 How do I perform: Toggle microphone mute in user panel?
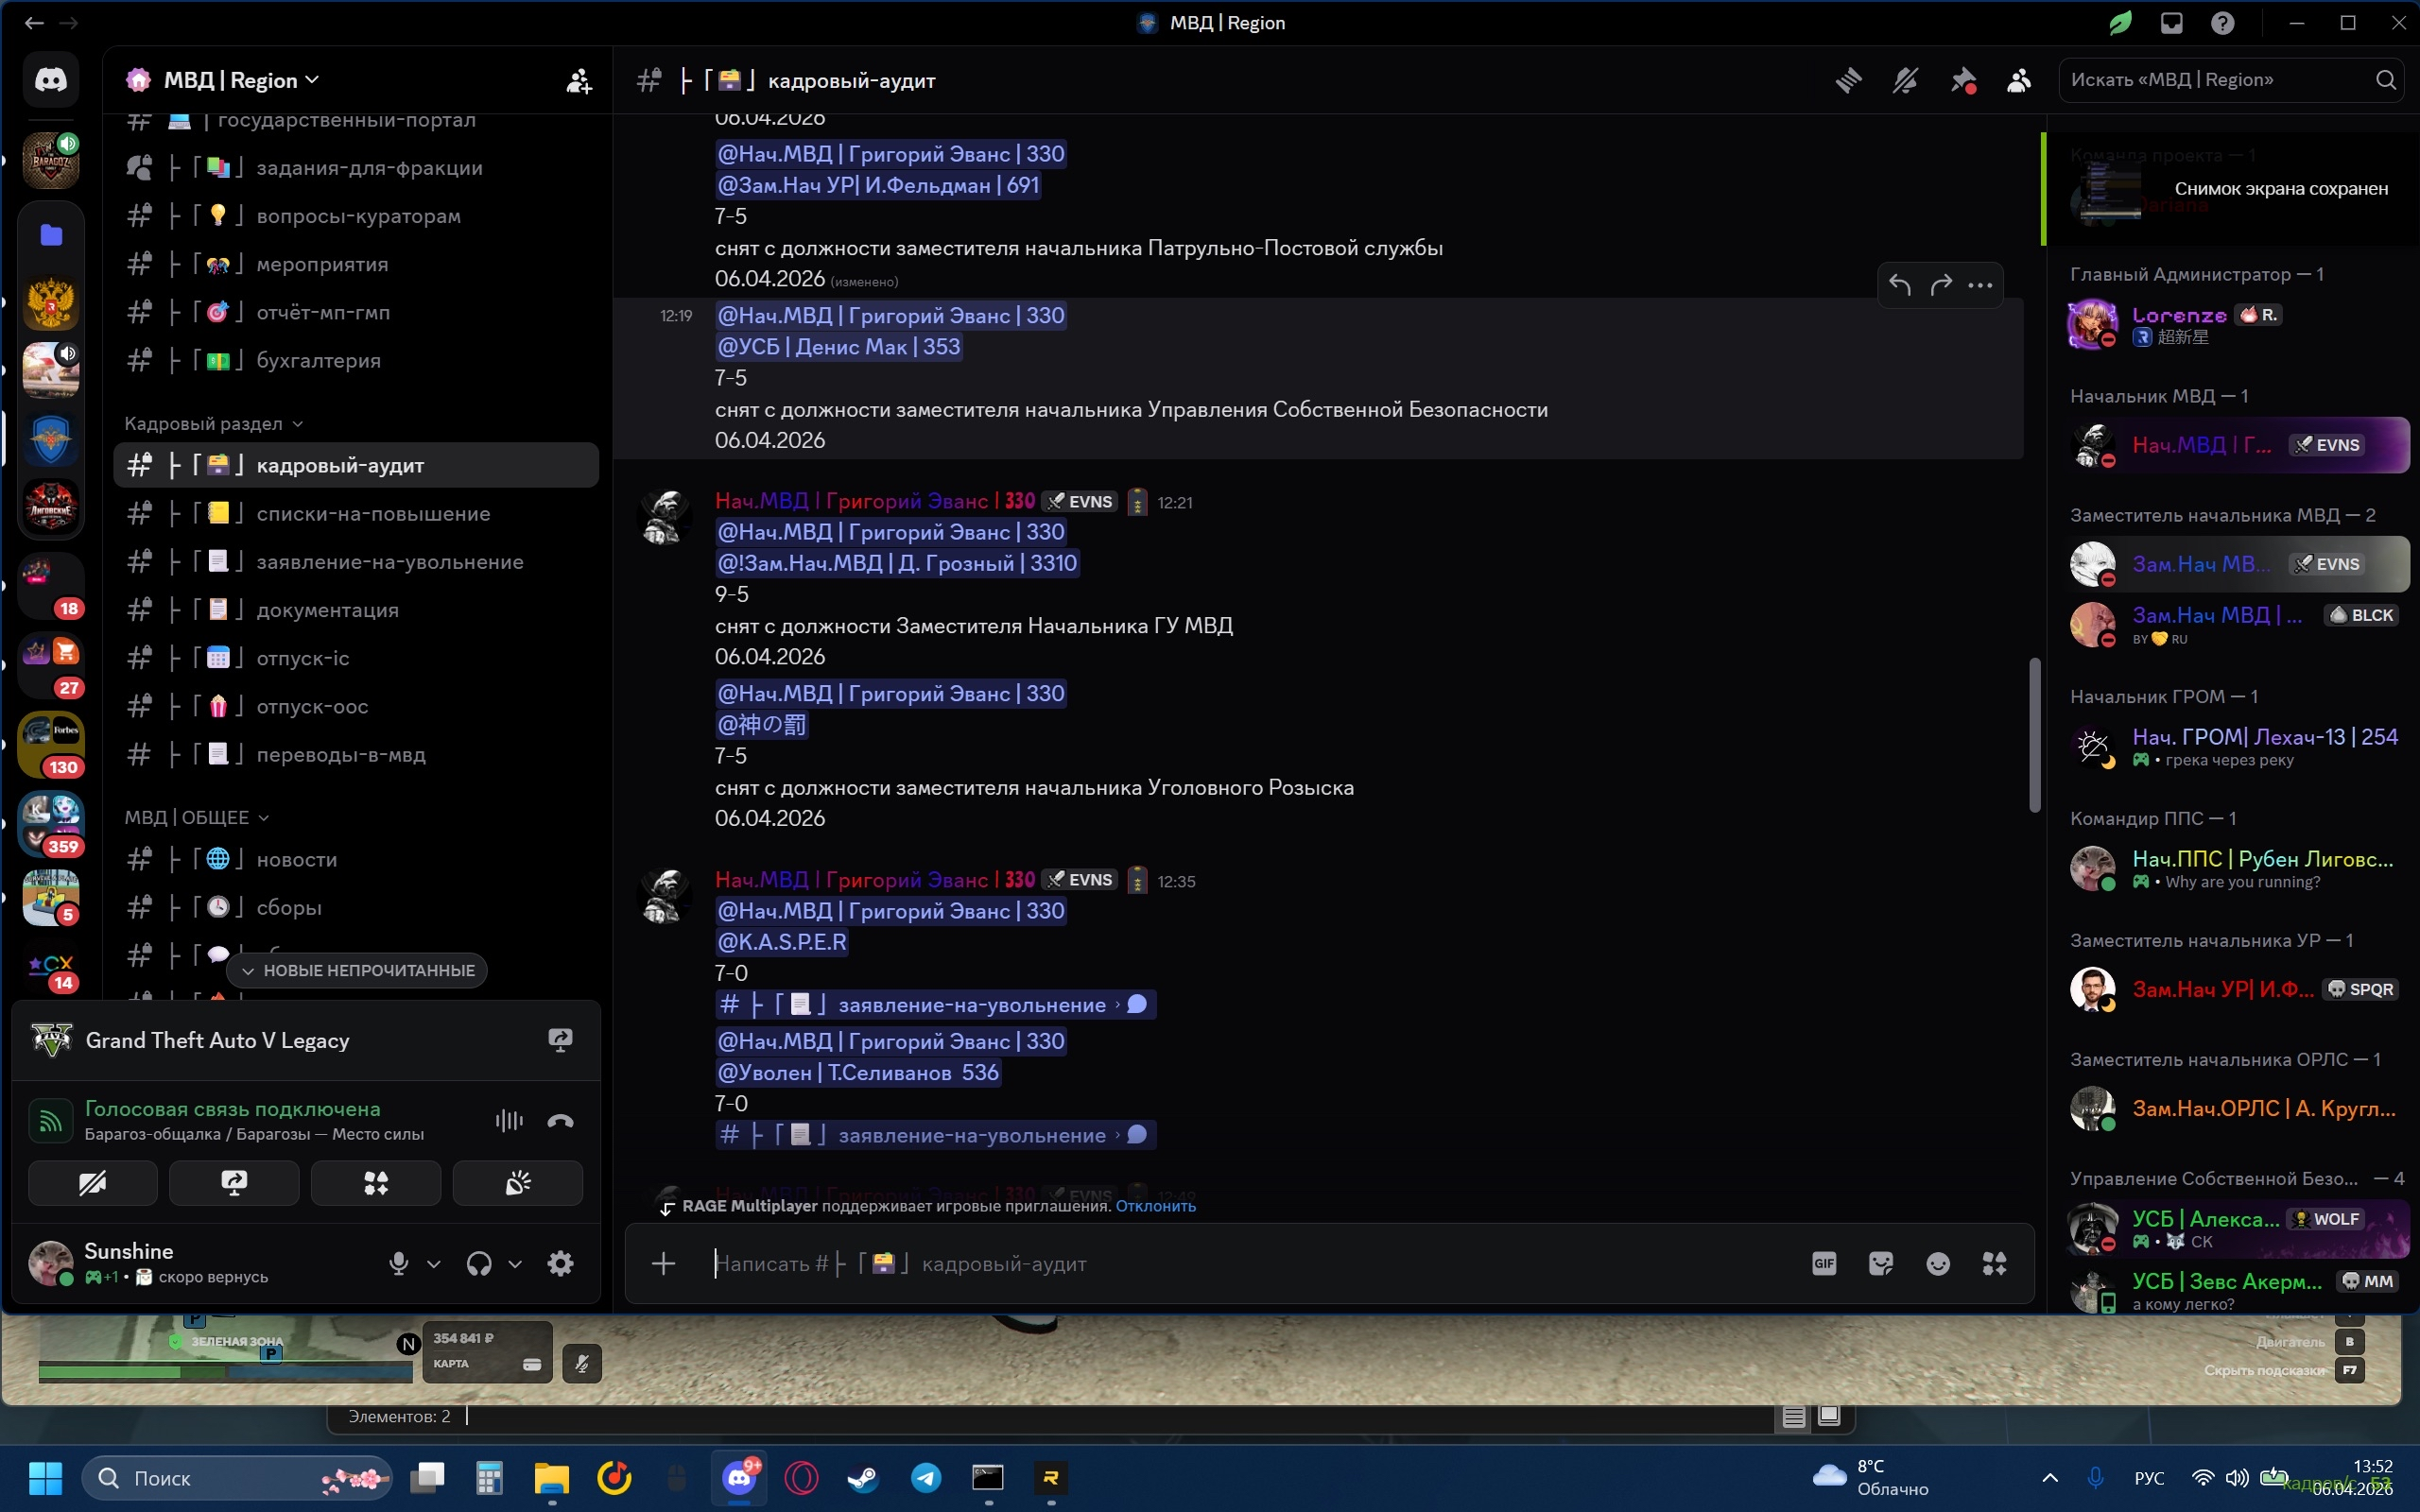(x=398, y=1264)
